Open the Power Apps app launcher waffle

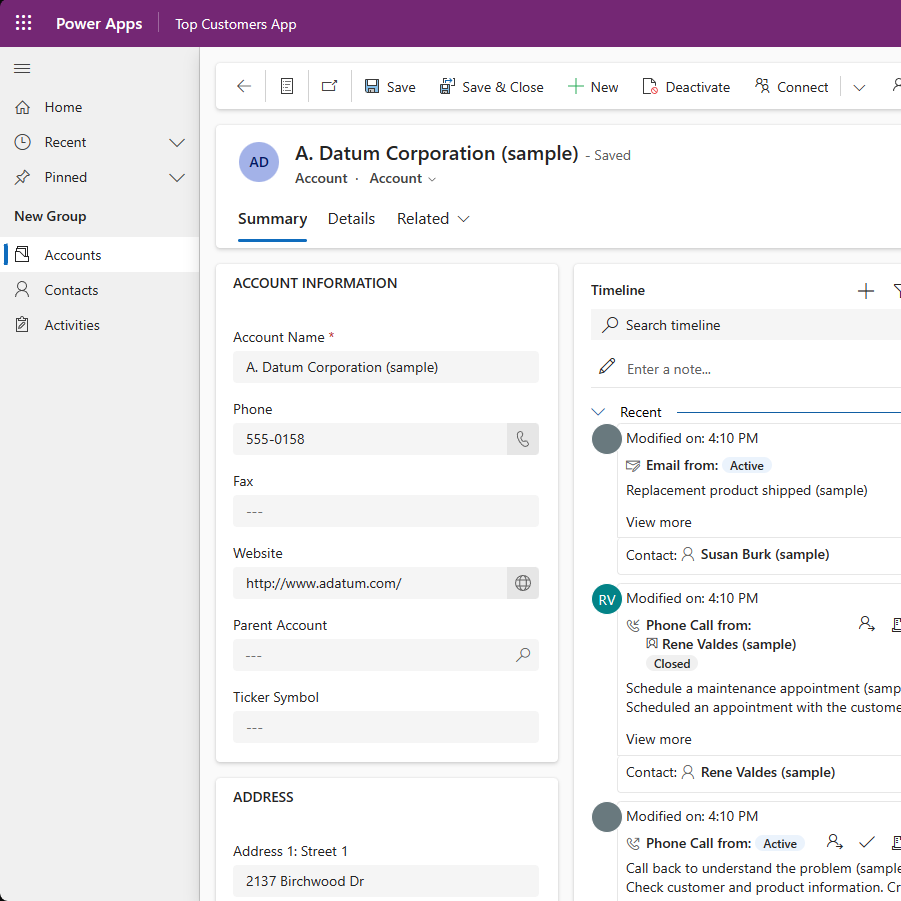click(x=24, y=24)
